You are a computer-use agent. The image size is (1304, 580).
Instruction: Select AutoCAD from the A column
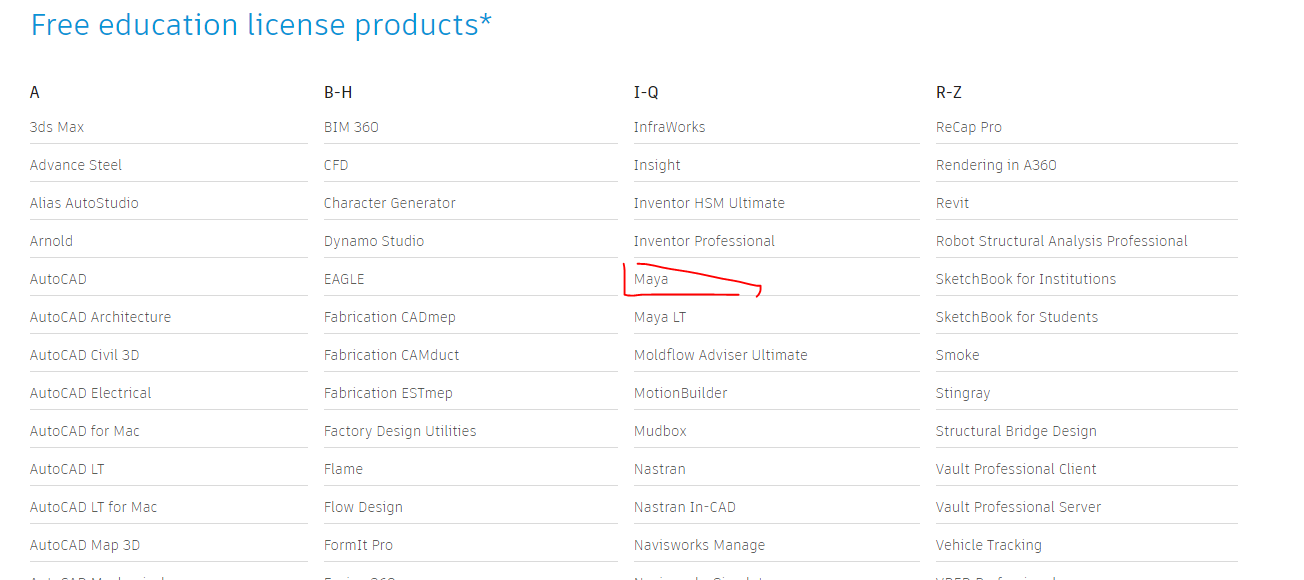pos(58,279)
